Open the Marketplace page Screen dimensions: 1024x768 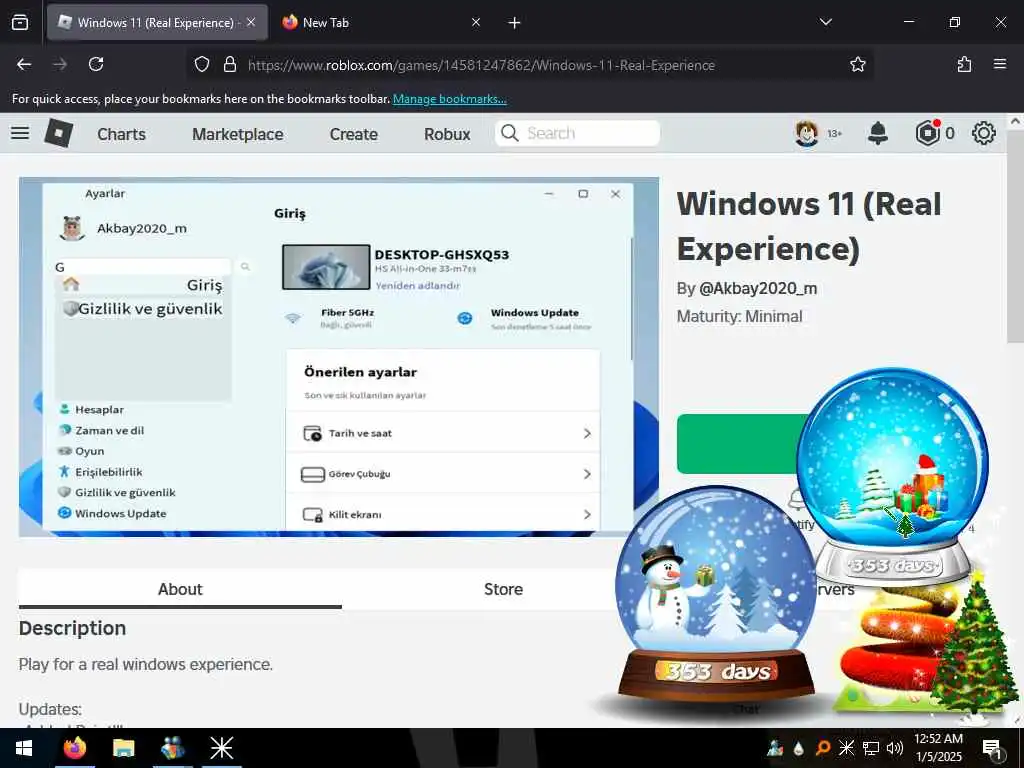[238, 134]
